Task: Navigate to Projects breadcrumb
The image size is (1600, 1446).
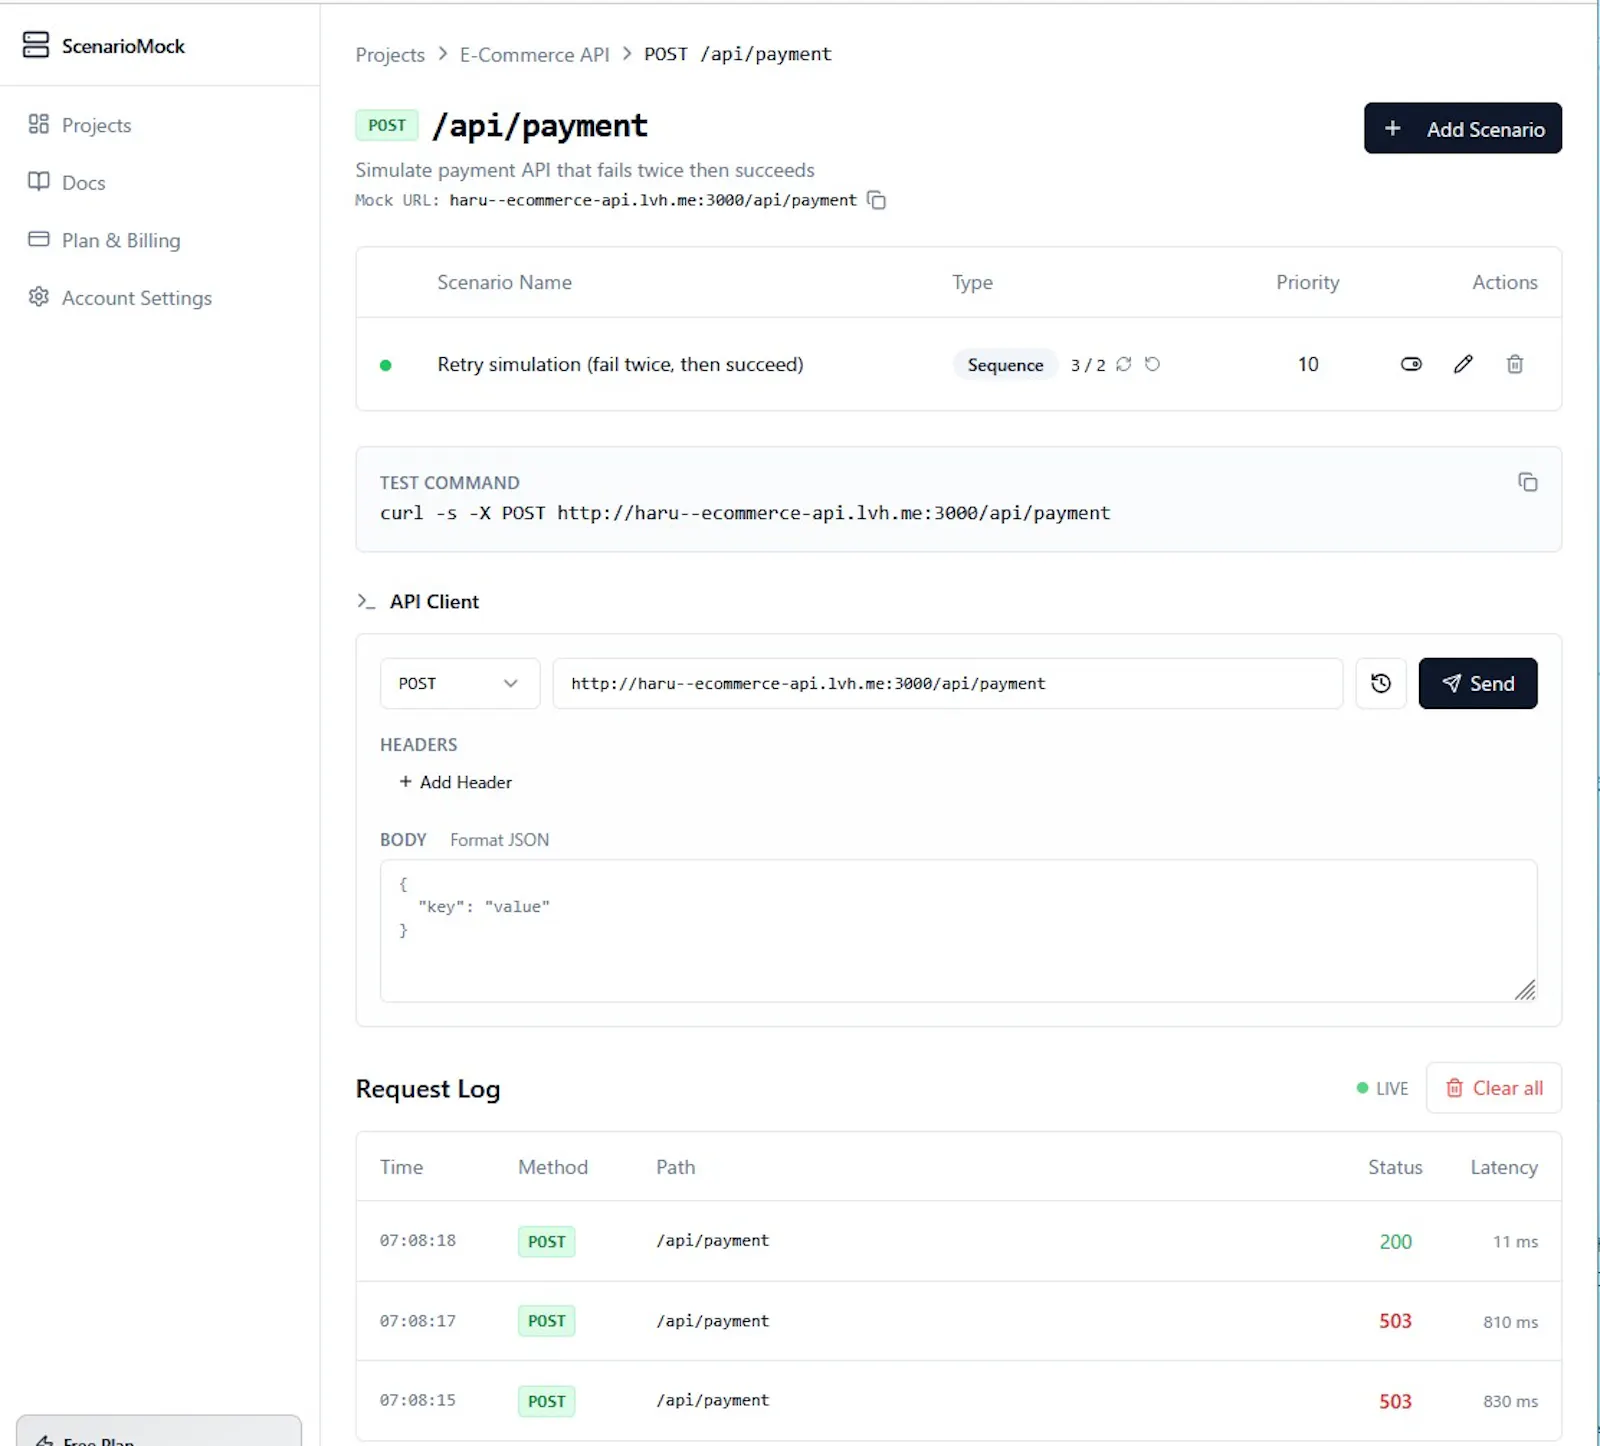Action: (390, 54)
